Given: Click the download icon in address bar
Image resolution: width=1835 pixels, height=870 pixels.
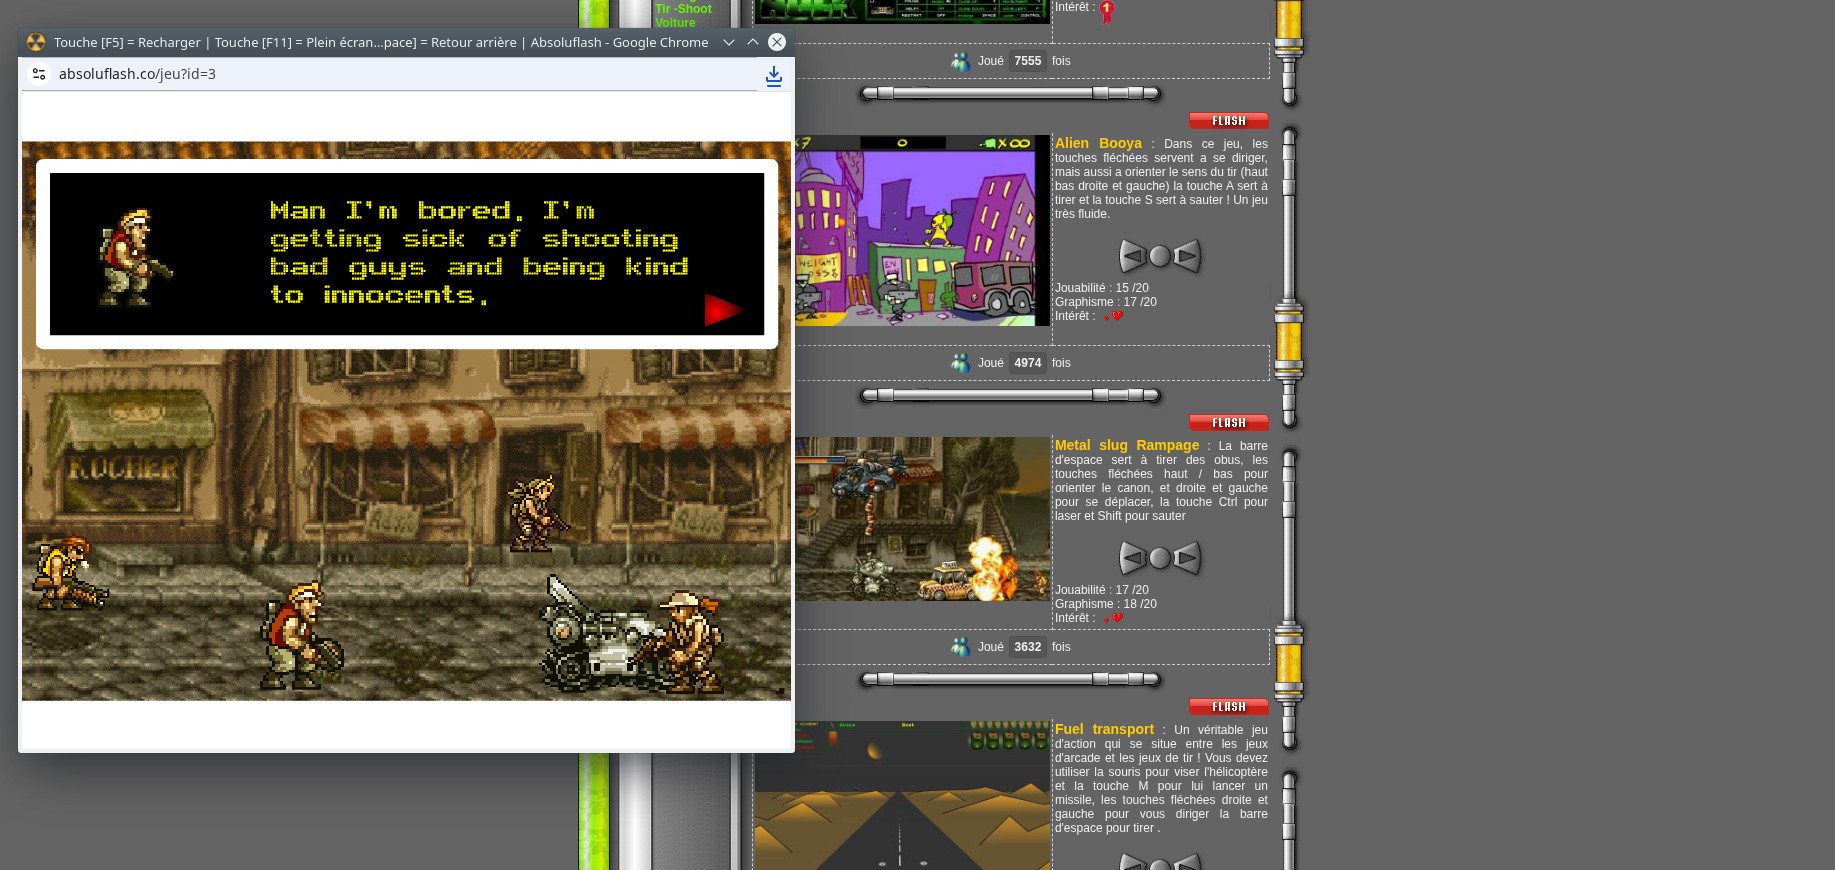Looking at the screenshot, I should pyautogui.click(x=773, y=76).
